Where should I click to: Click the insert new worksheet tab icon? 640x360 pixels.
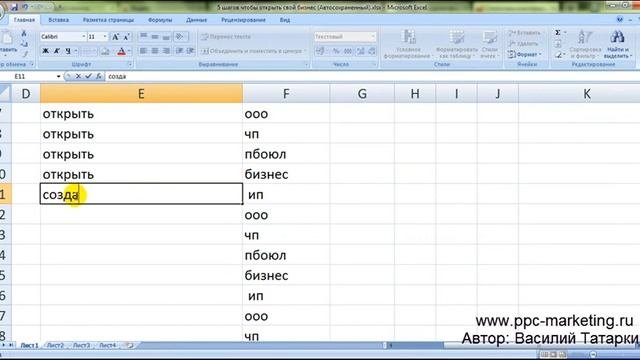[x=129, y=346]
